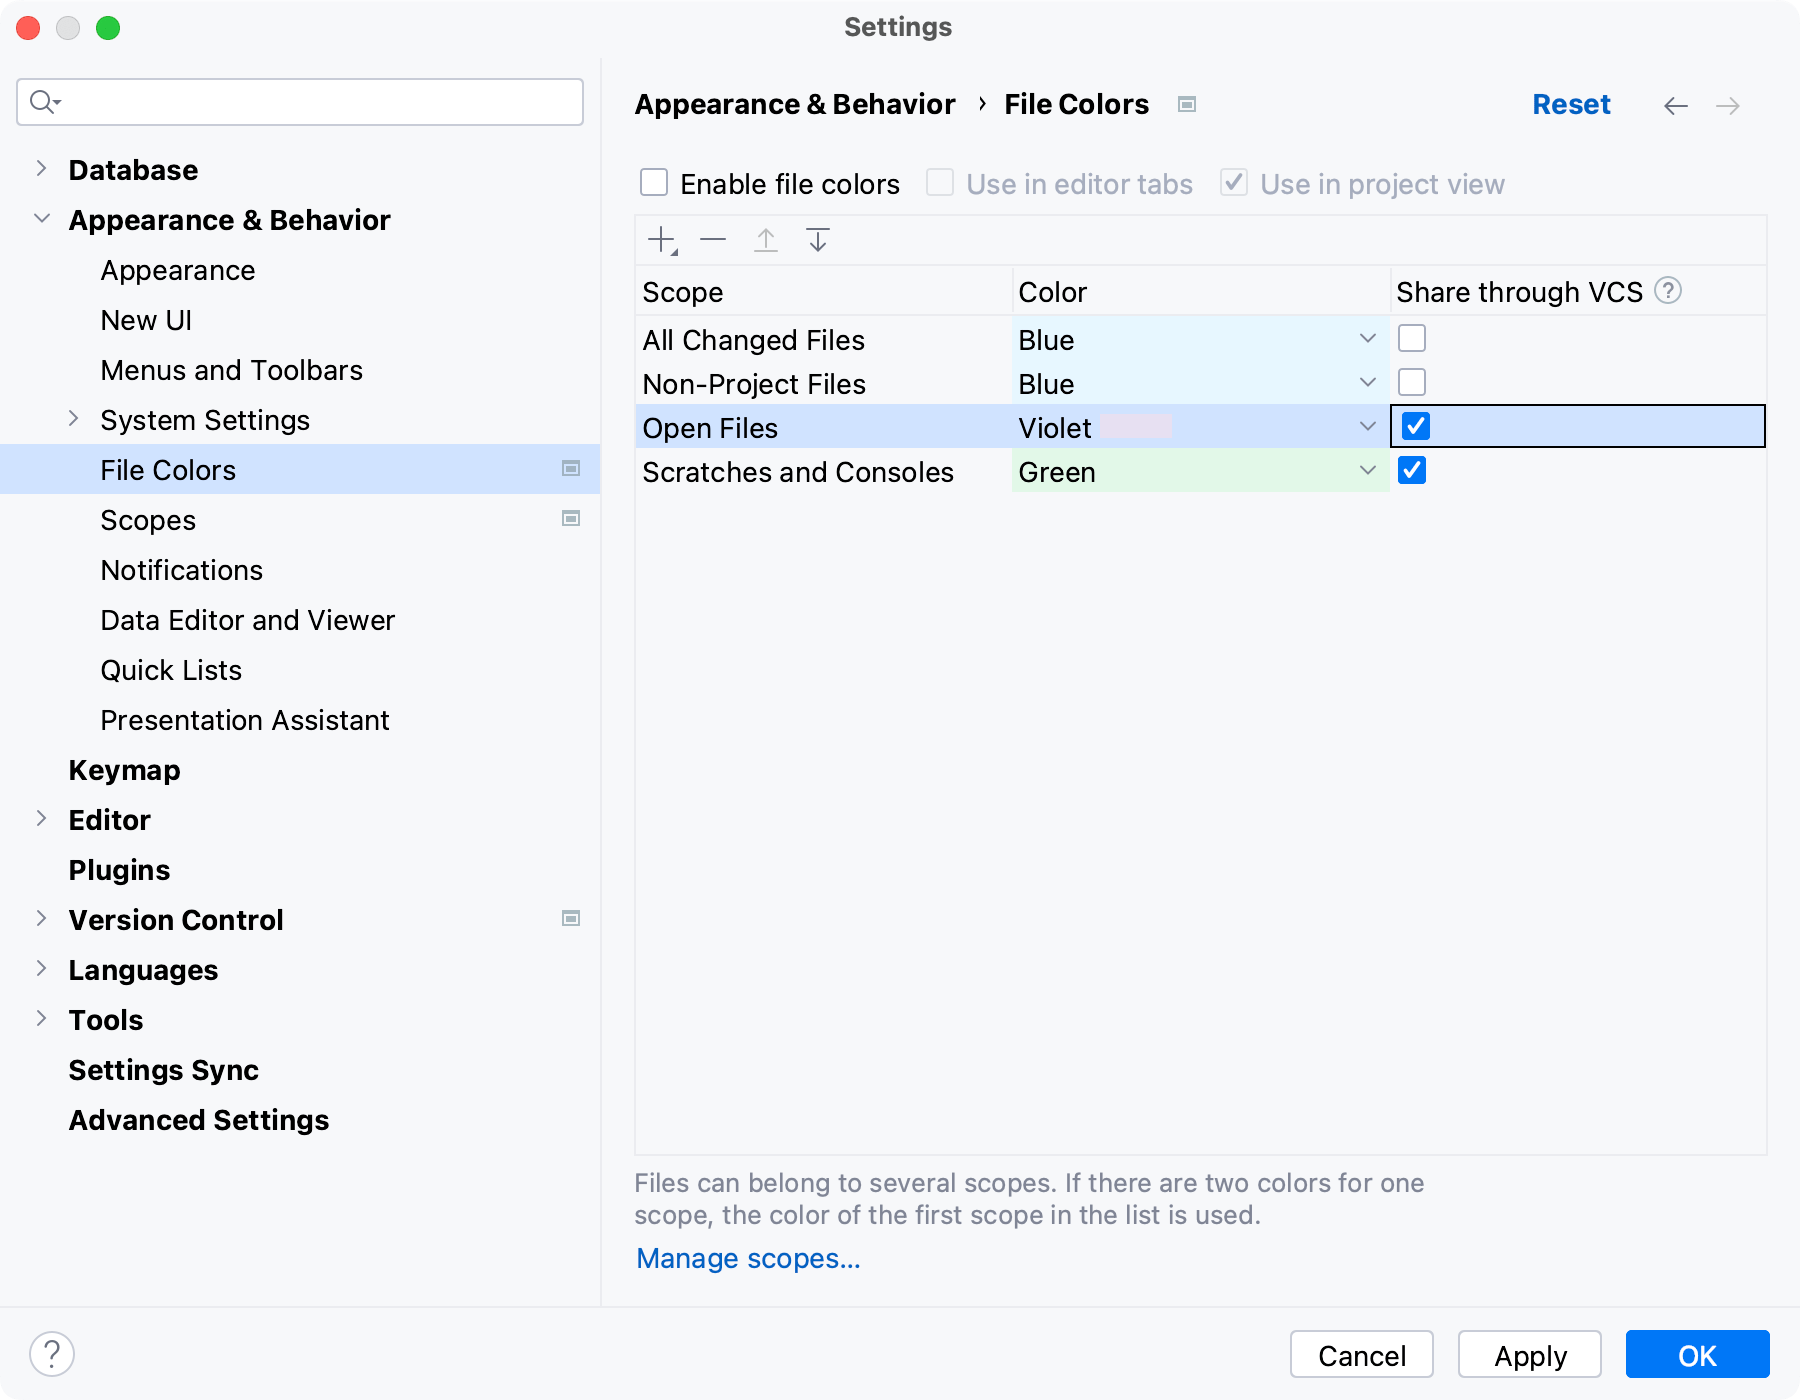Click the move down arrow icon
1800x1400 pixels.
pyautogui.click(x=818, y=240)
